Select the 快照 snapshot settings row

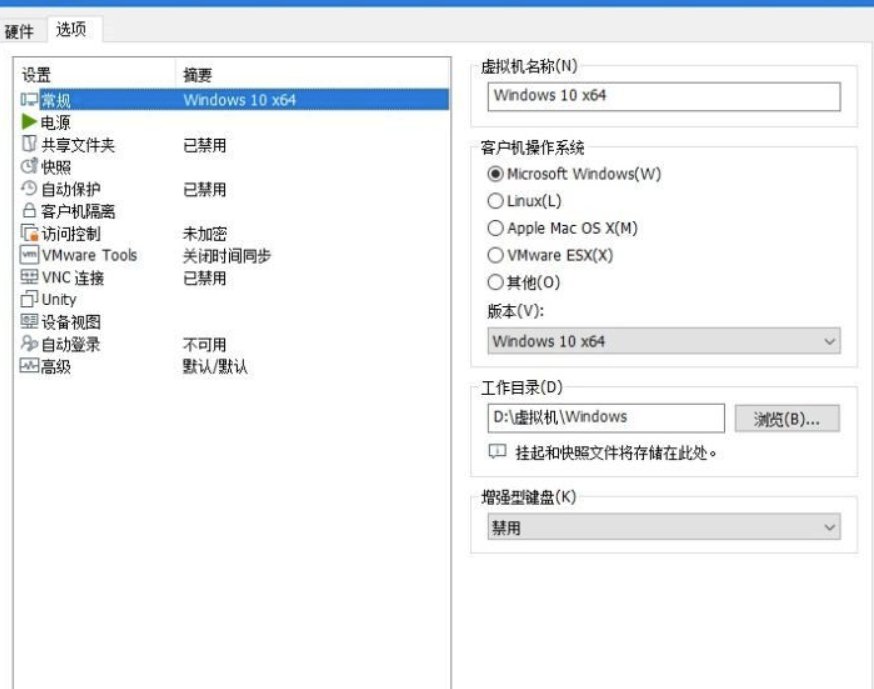234,167
